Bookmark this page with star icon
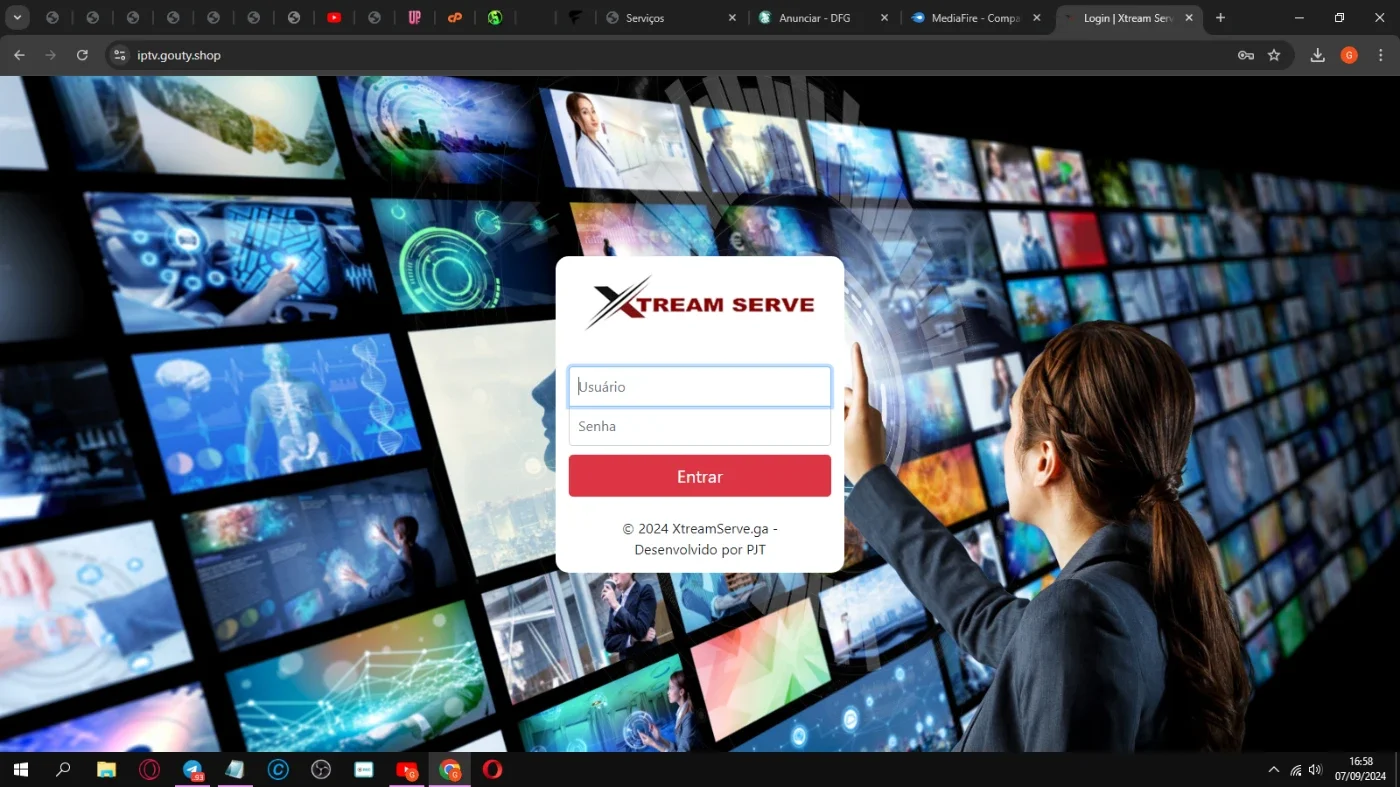Screen dimensions: 1400x787 1274,55
